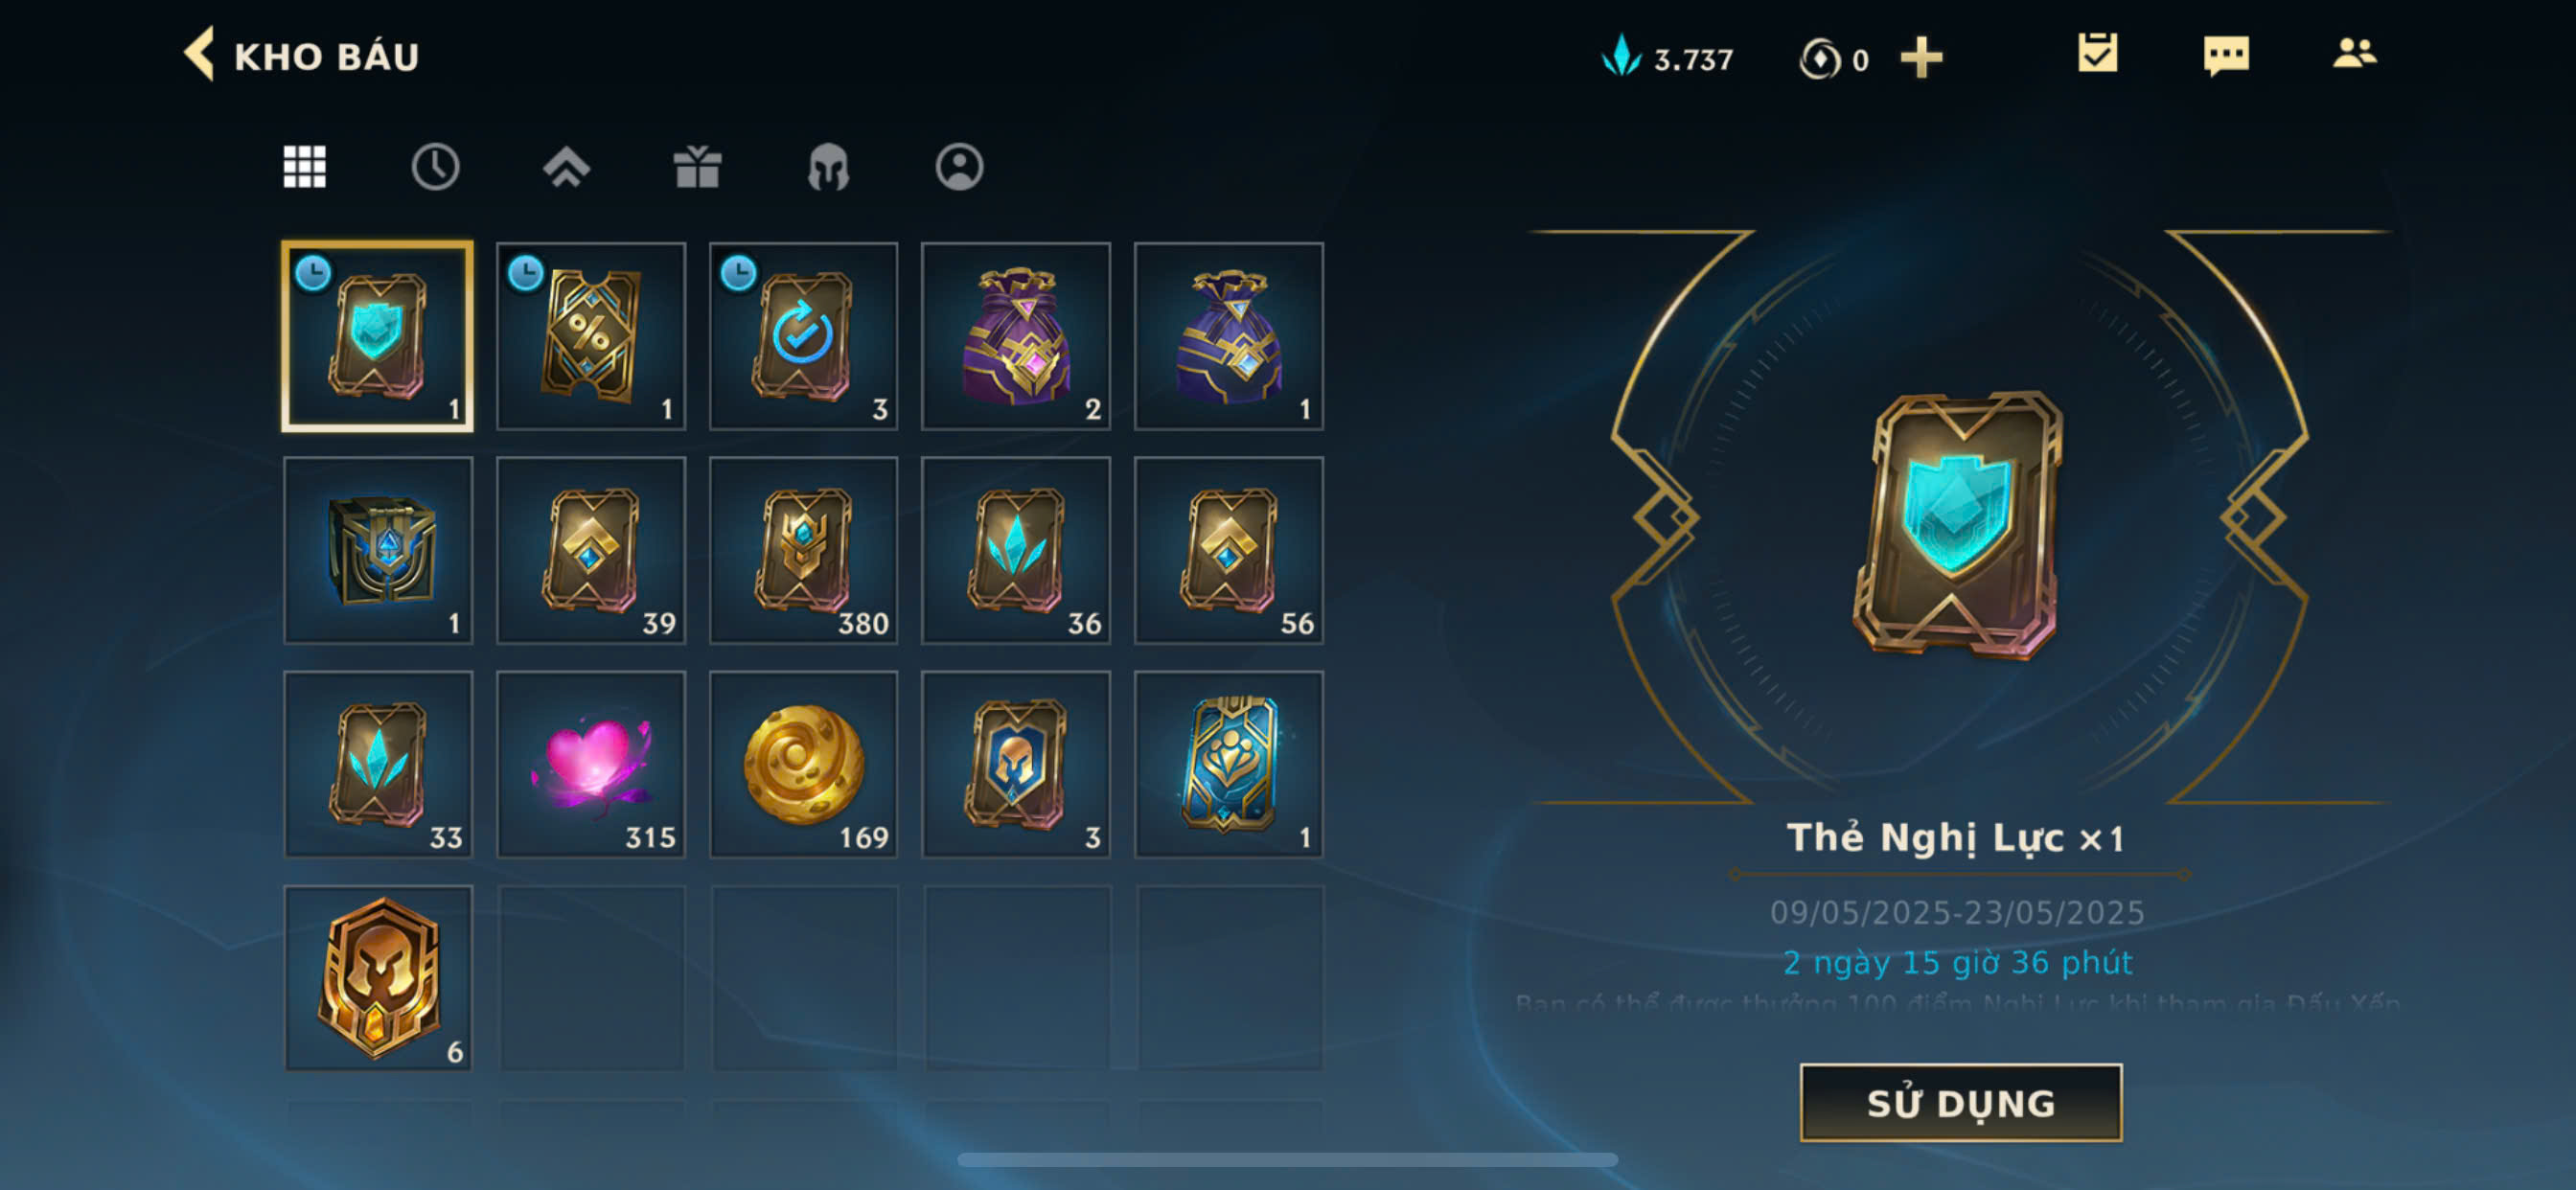Select the blue chest cube item
This screenshot has width=2576, height=1190.
pyautogui.click(x=378, y=550)
